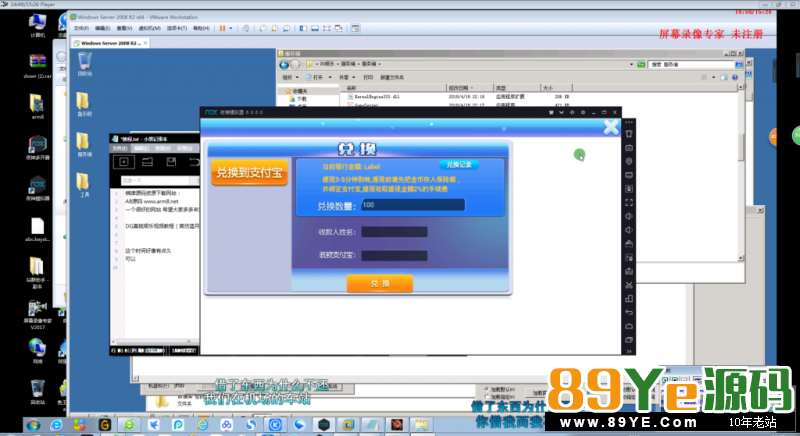Close the exchange dialog with the big X

pyautogui.click(x=611, y=127)
